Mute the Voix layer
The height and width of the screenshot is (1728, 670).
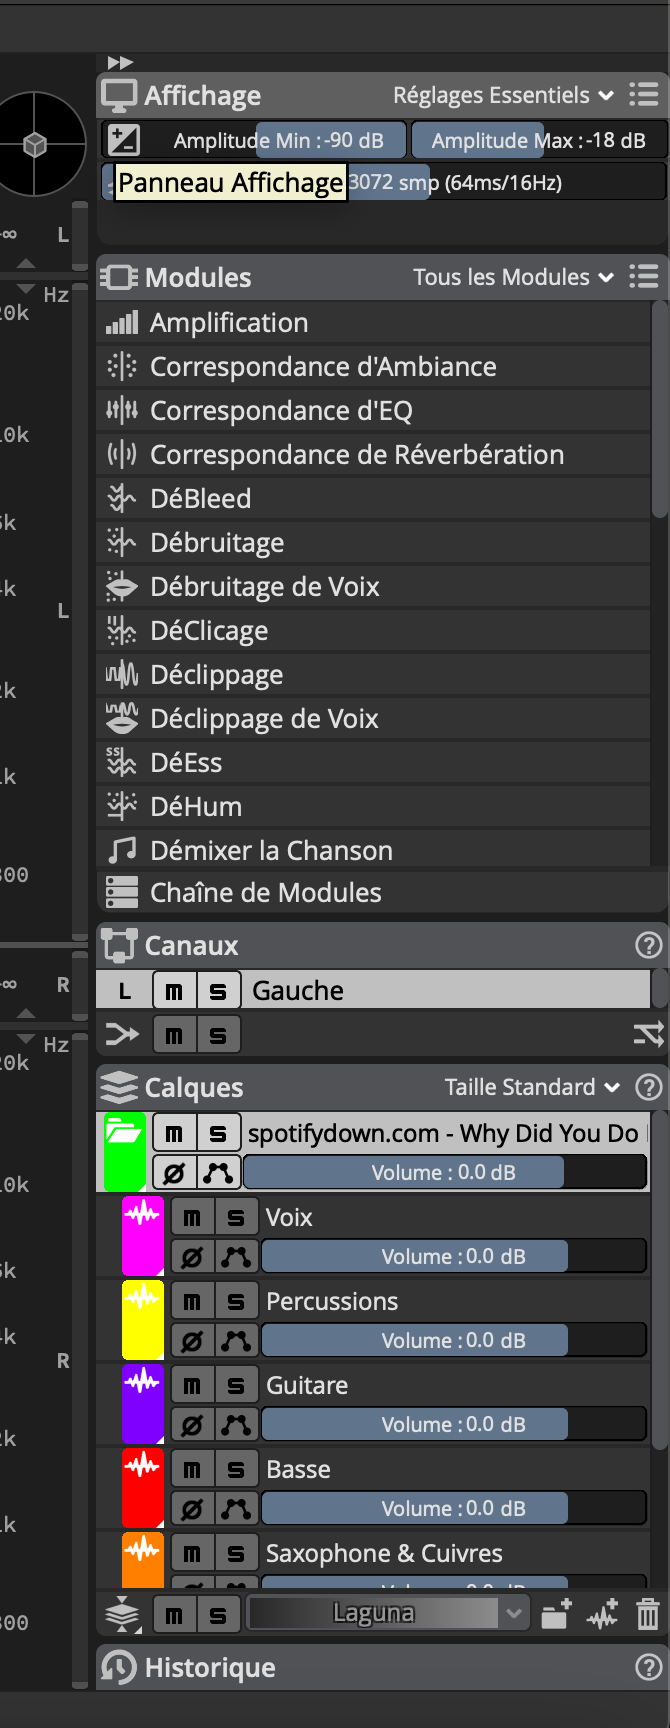click(x=193, y=1217)
